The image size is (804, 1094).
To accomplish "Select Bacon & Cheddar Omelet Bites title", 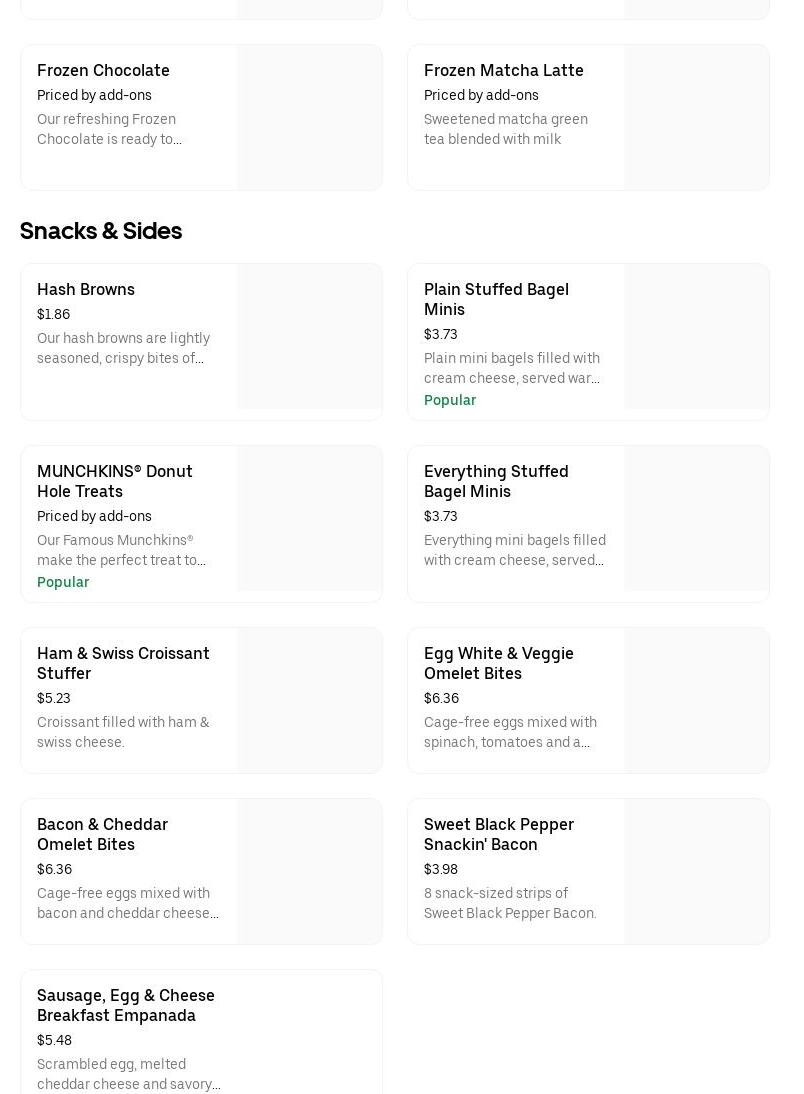I will (x=102, y=834).
